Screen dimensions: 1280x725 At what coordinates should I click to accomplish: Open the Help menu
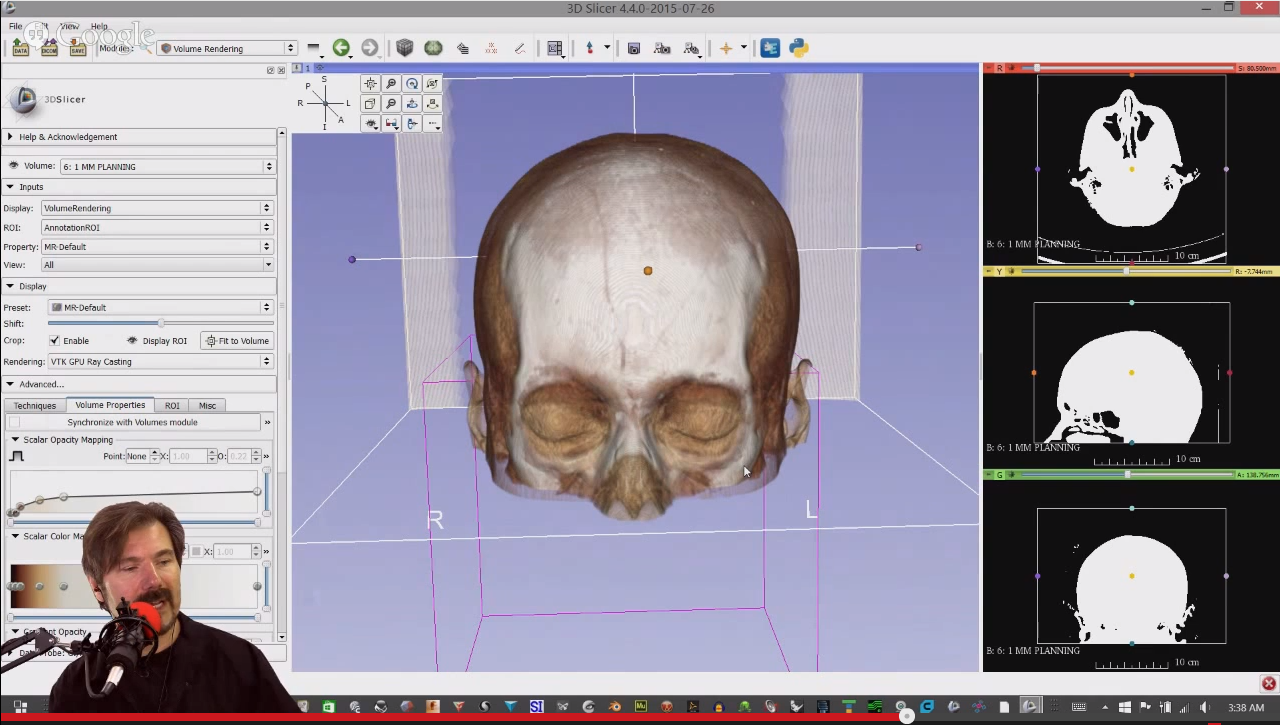tap(99, 26)
